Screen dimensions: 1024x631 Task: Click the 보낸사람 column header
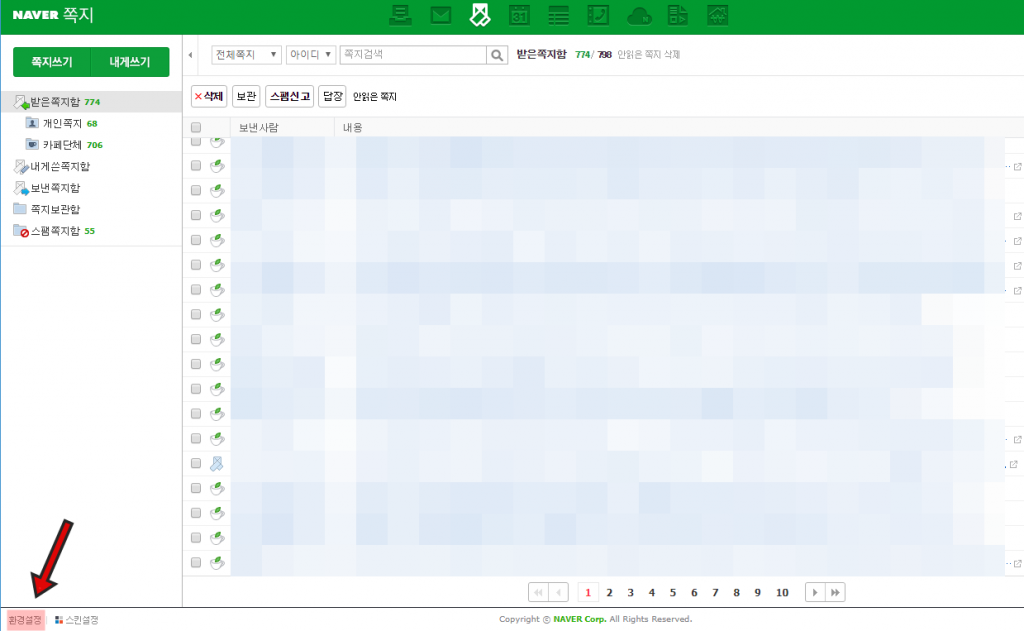coord(259,128)
